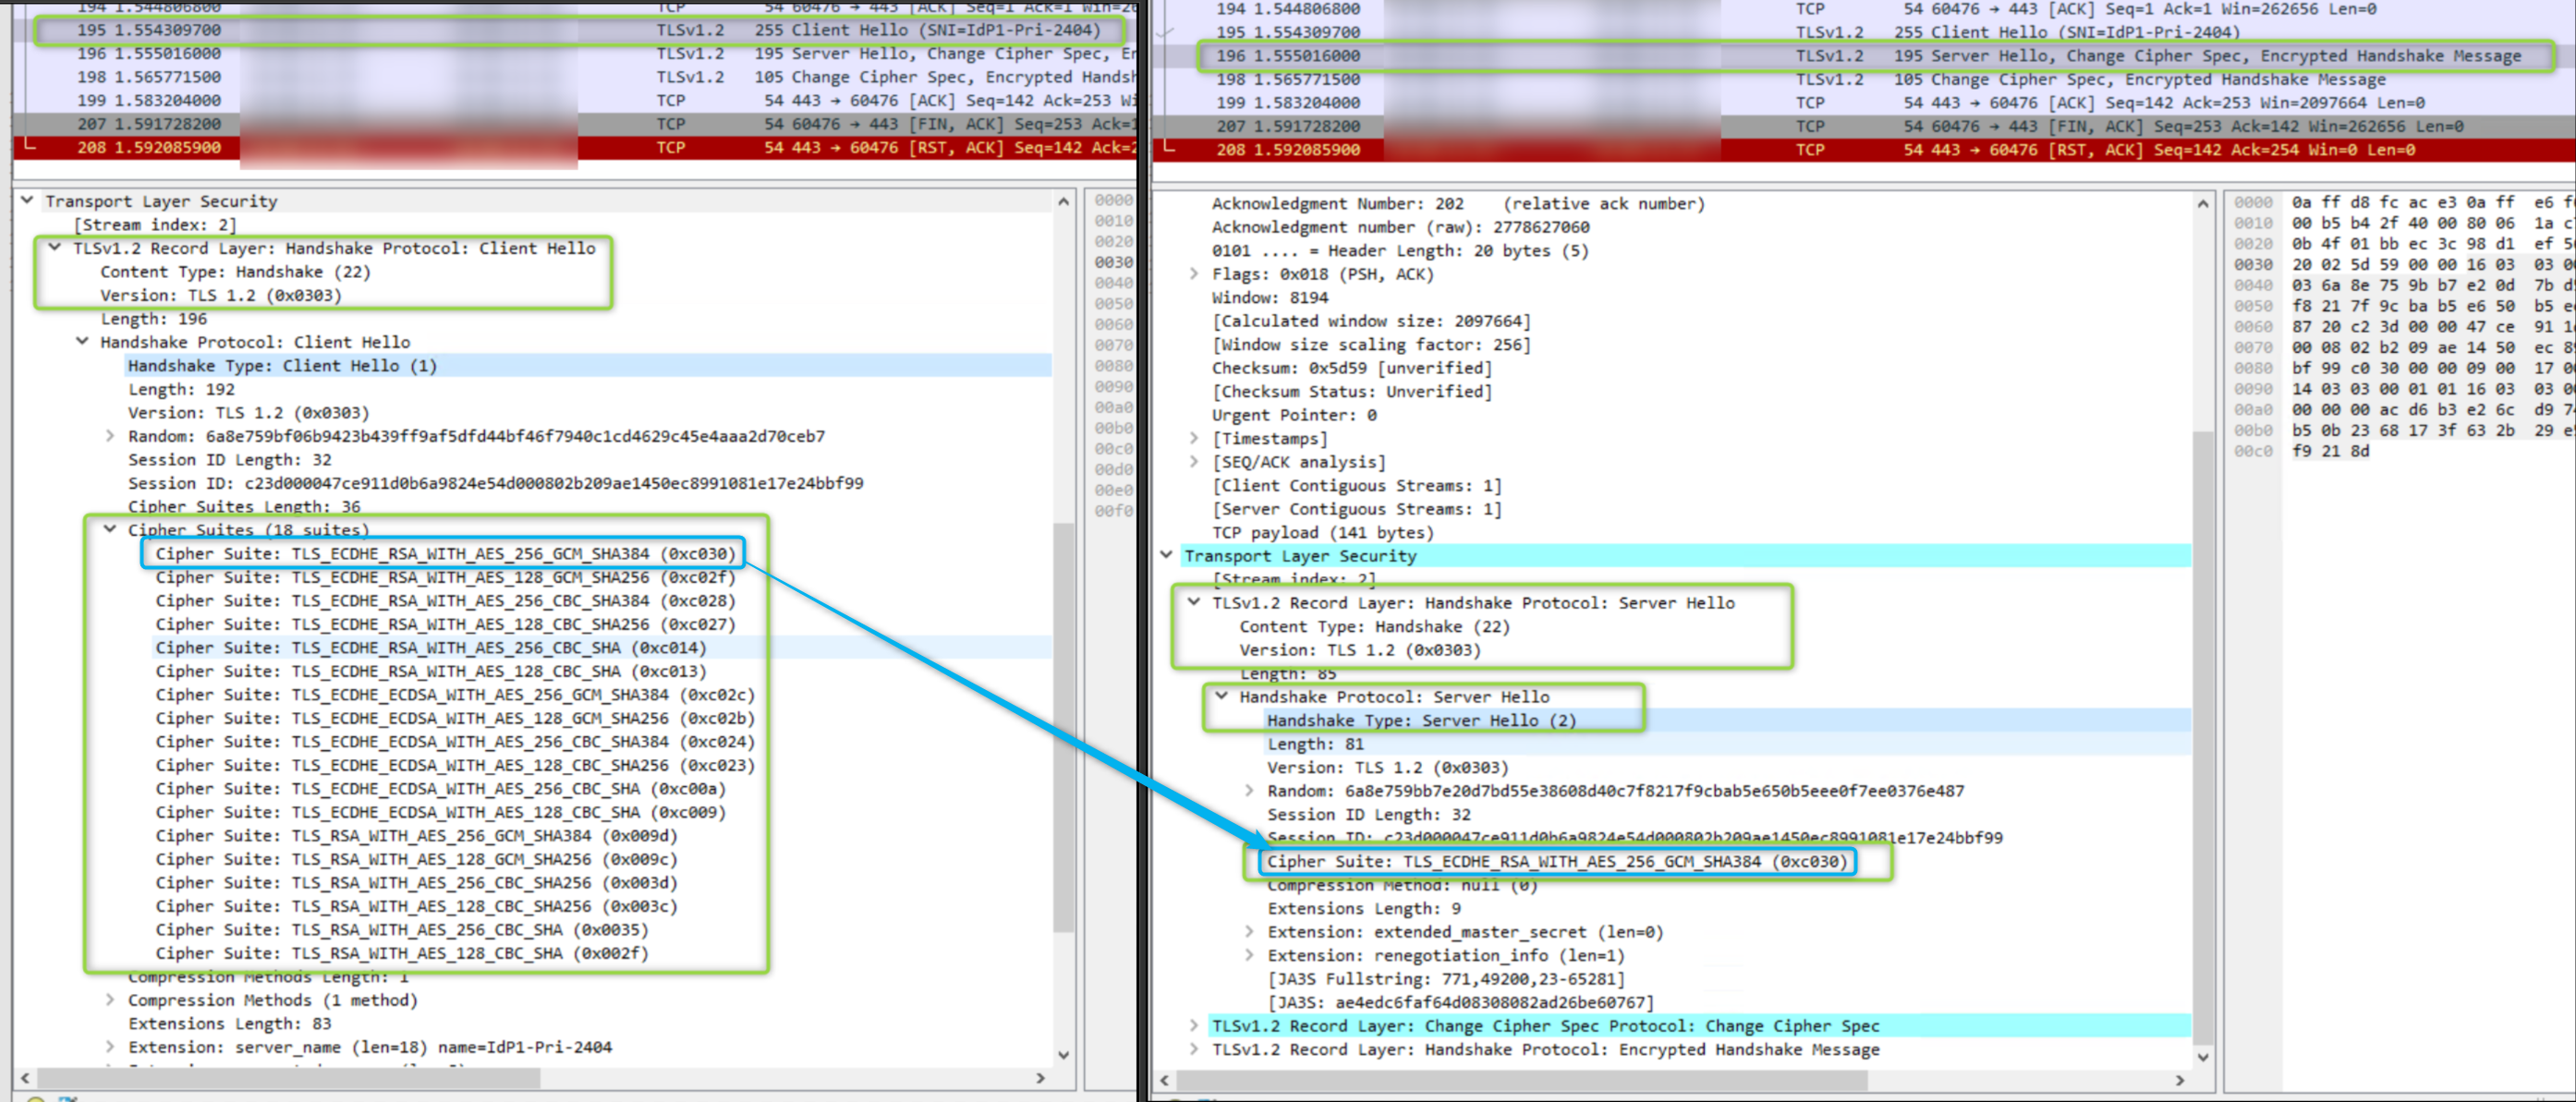Click right detail pane scroll down arrow
Screen dimensions: 2576x1102
[2203, 1057]
